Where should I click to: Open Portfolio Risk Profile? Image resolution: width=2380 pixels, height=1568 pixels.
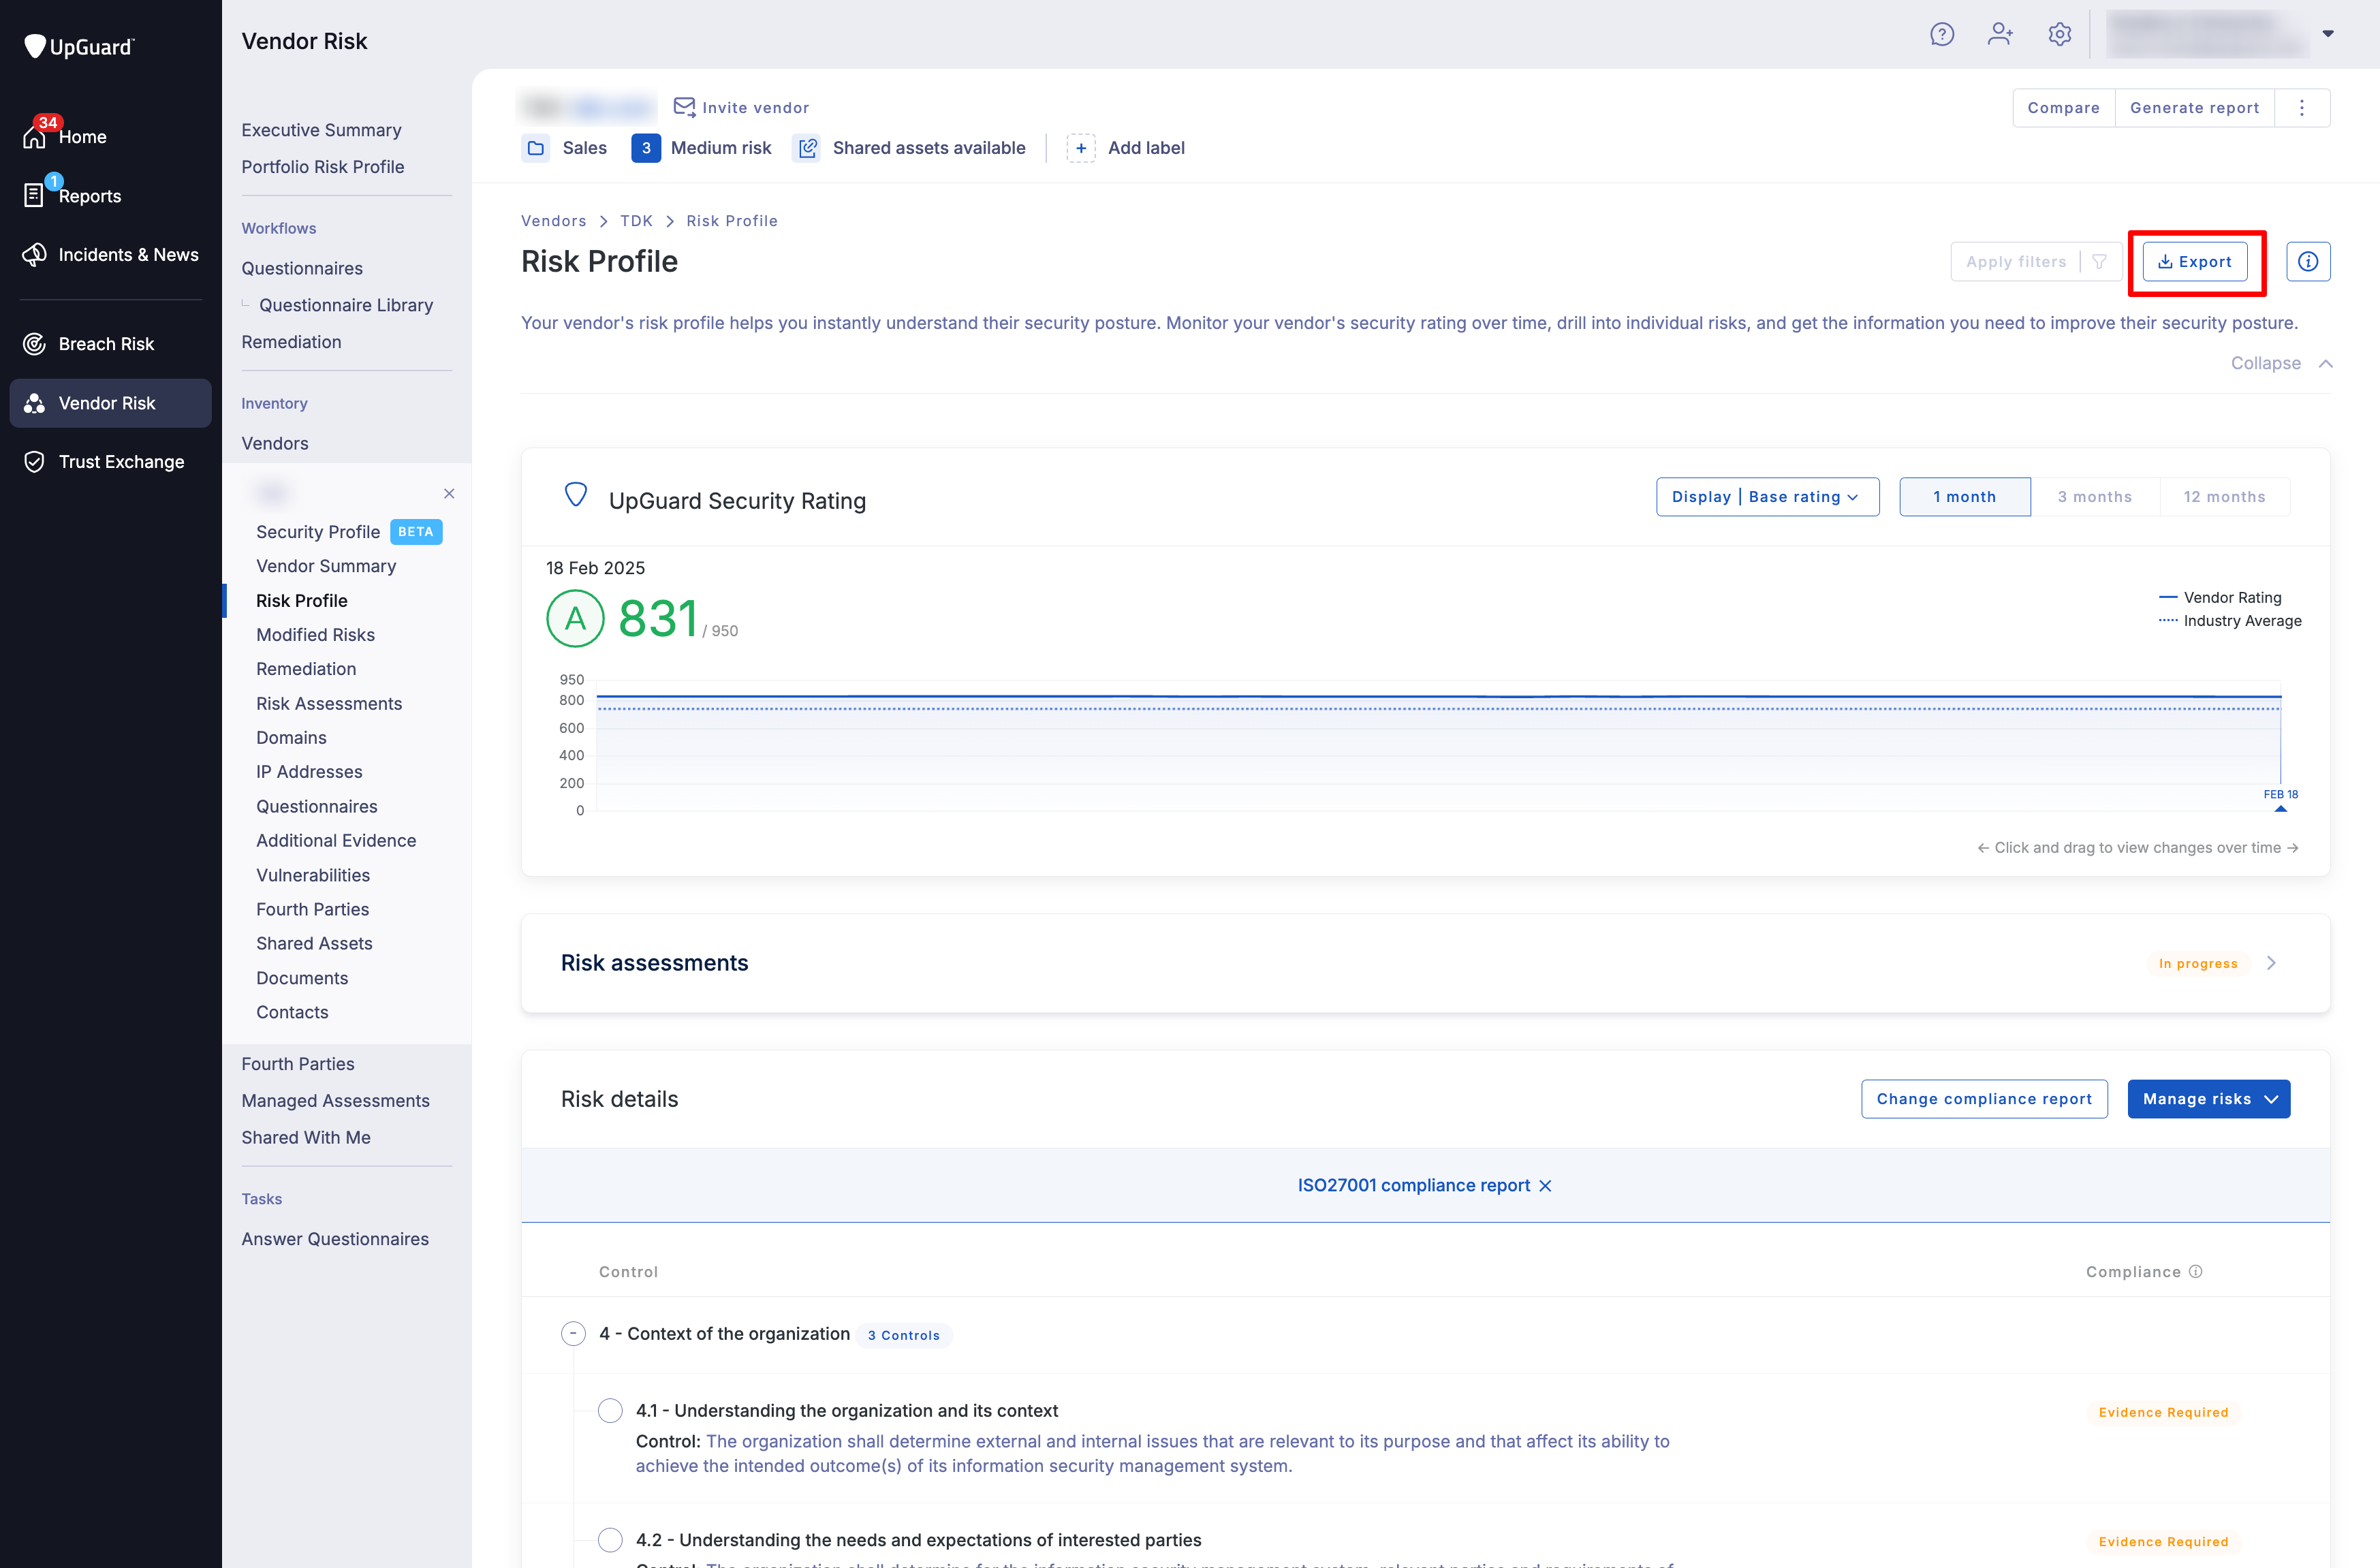[322, 167]
